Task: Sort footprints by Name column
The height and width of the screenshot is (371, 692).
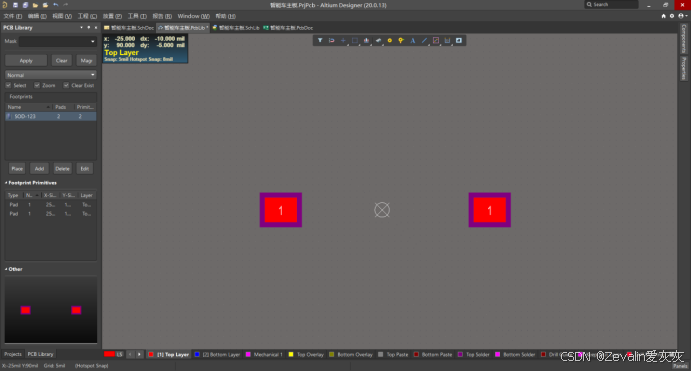Action: [29, 107]
